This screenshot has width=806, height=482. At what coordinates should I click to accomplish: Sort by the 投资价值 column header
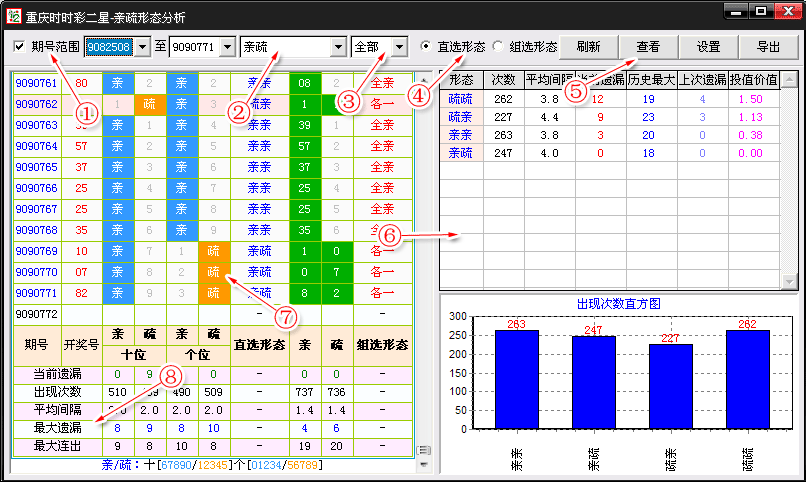pos(754,80)
